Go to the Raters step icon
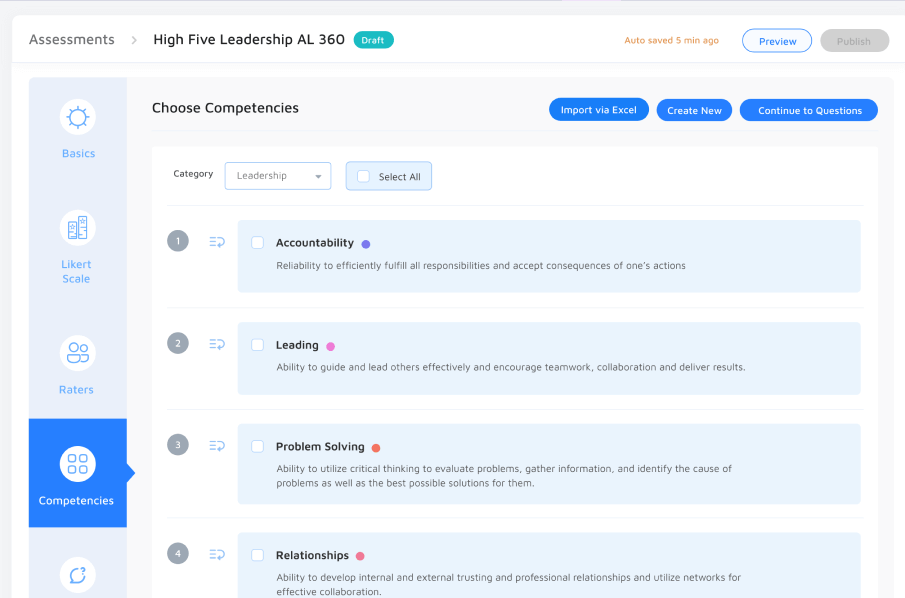The image size is (905, 598). coord(77,353)
